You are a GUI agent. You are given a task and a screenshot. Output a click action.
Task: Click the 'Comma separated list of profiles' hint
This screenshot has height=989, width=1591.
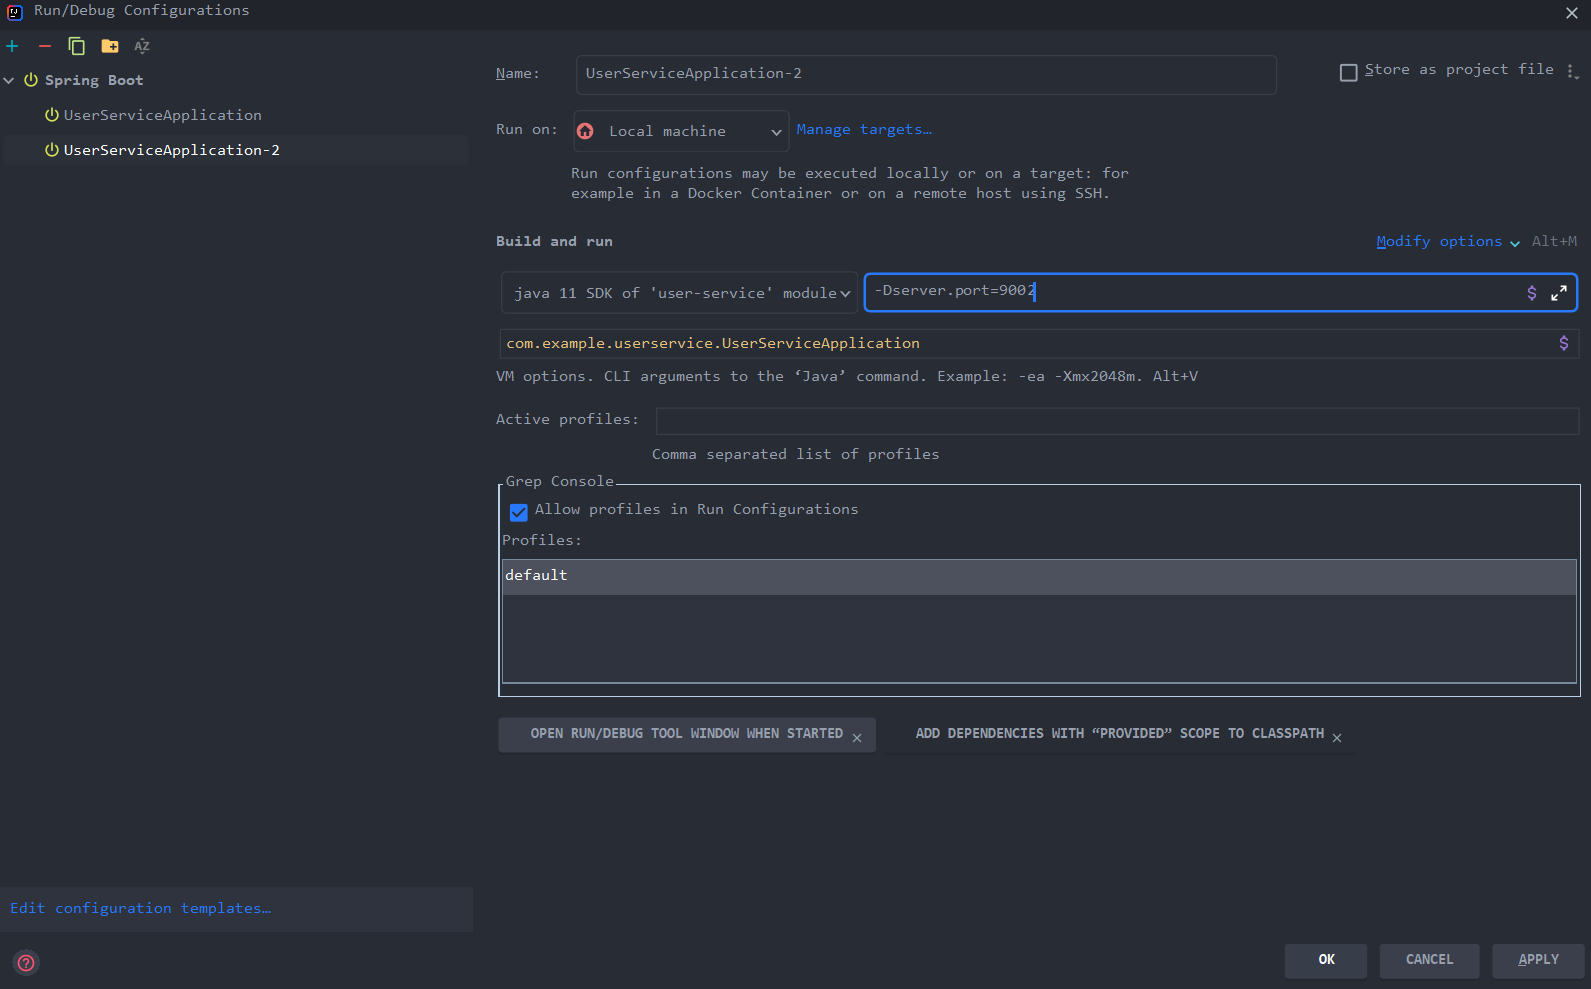click(795, 454)
